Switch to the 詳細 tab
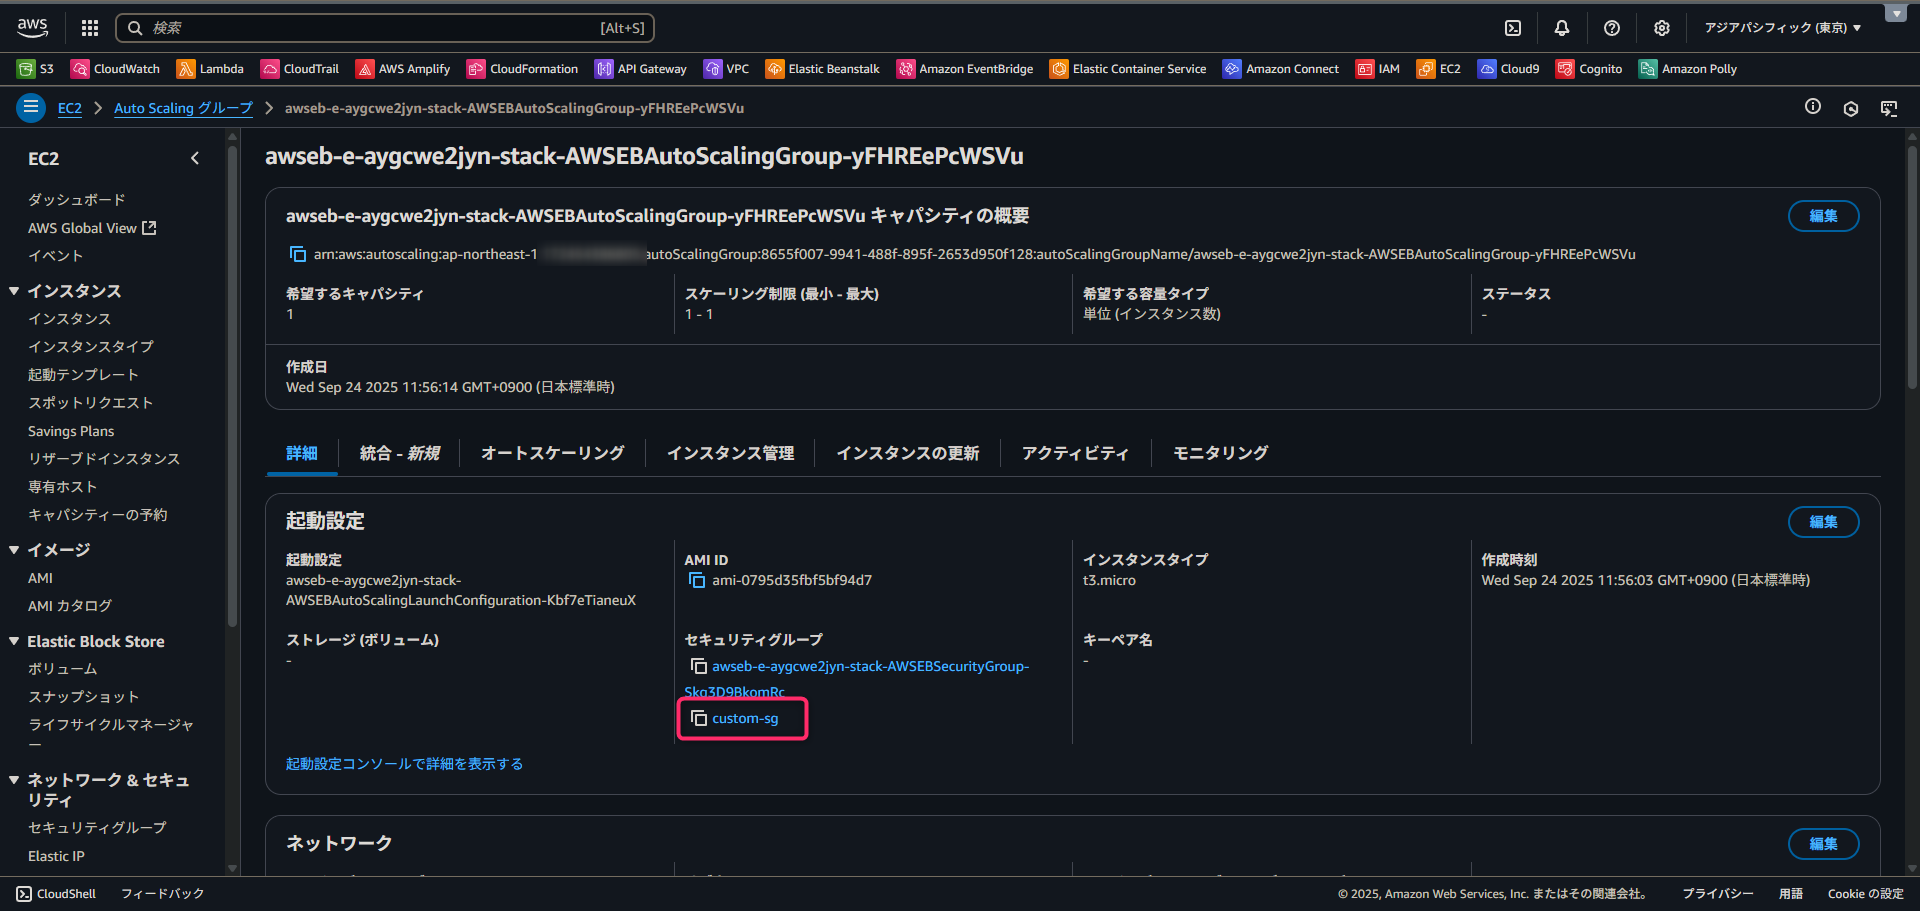Screen dimensions: 1920x911 click(302, 453)
